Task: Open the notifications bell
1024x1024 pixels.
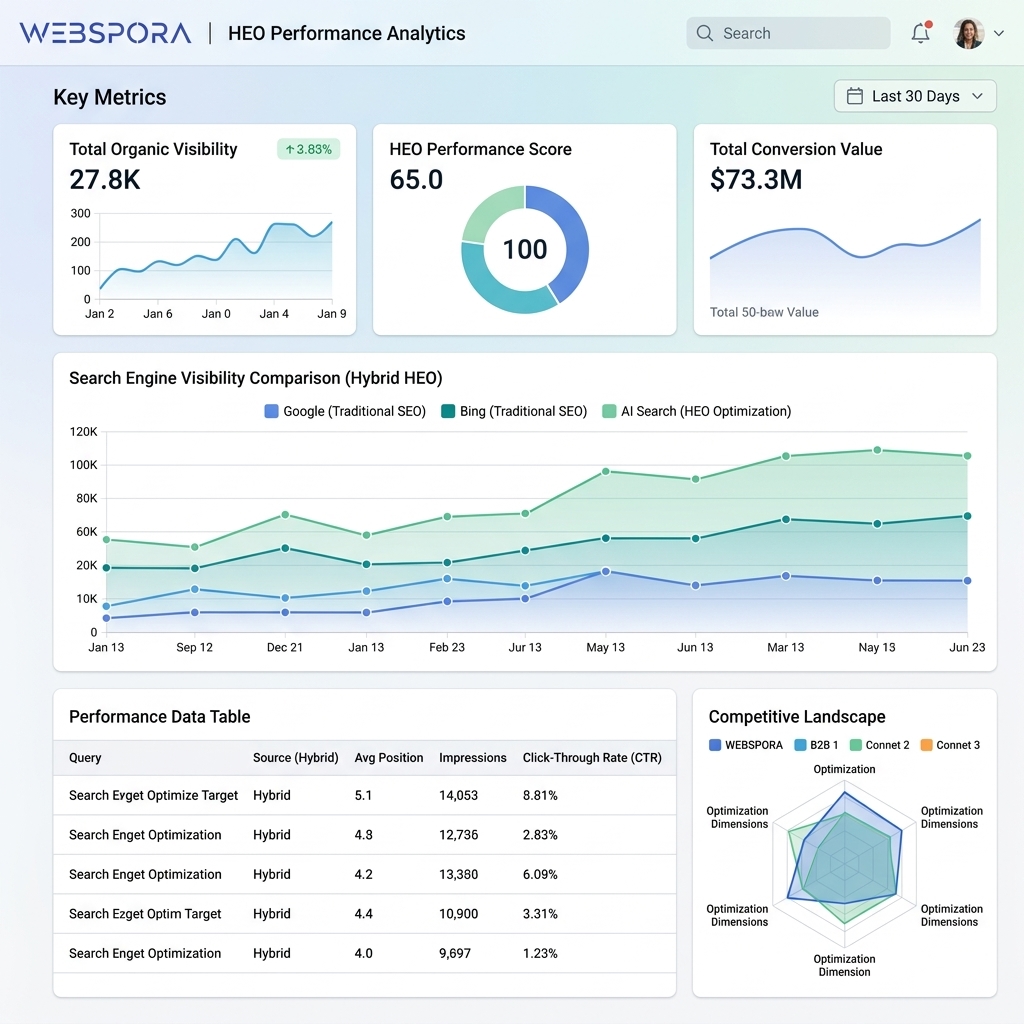Action: point(921,32)
